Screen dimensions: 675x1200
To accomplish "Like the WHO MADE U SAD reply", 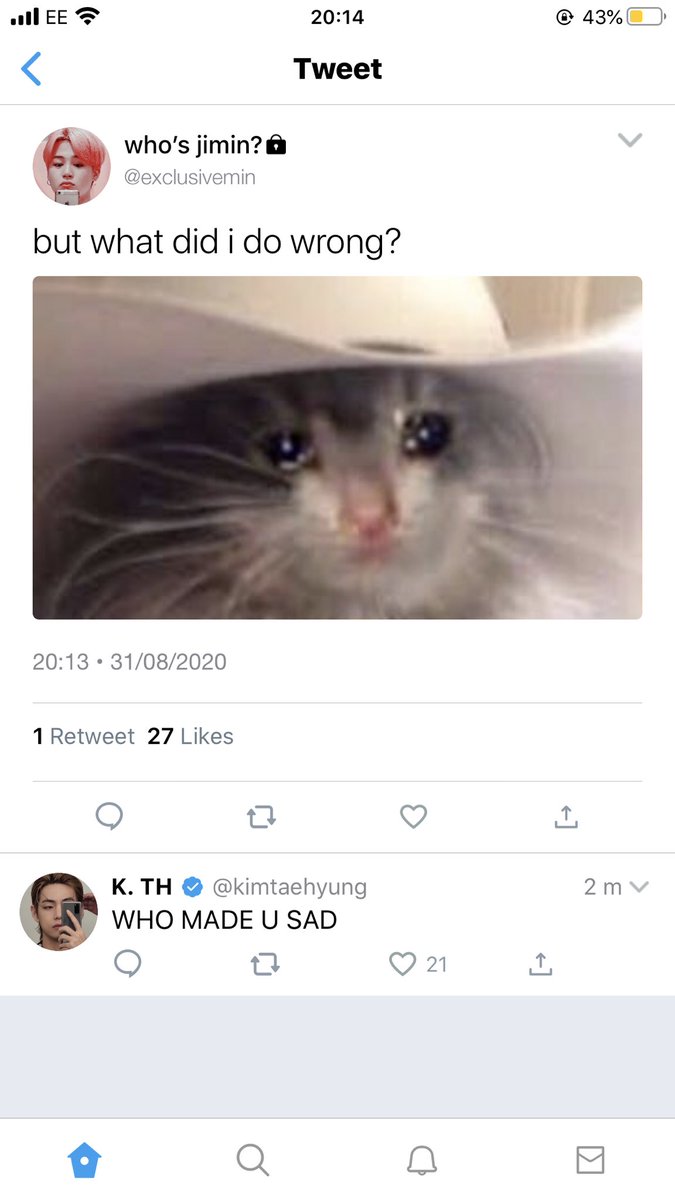I will [402, 964].
